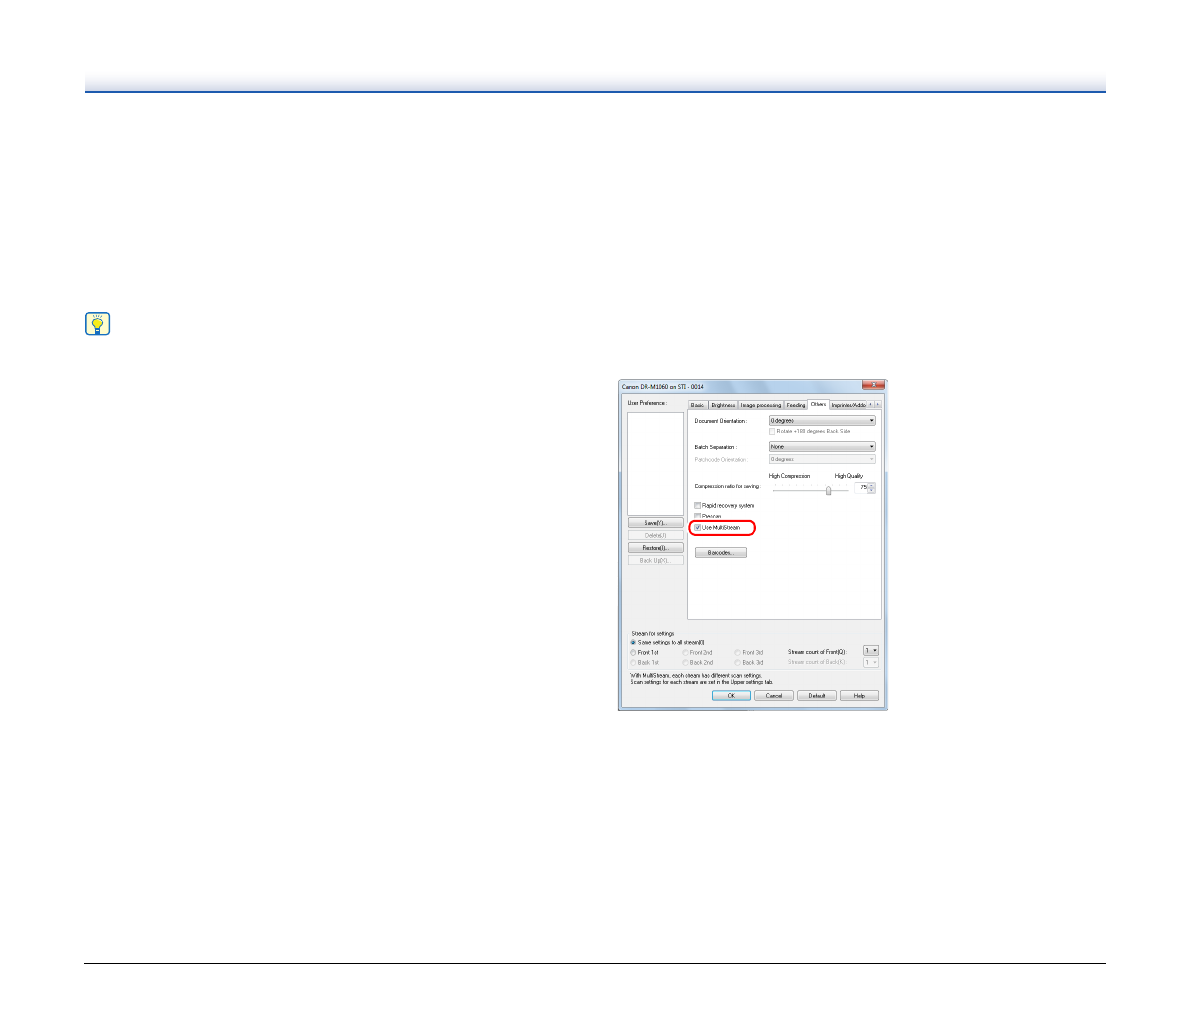Click the compression ratio value stepper

[871, 488]
